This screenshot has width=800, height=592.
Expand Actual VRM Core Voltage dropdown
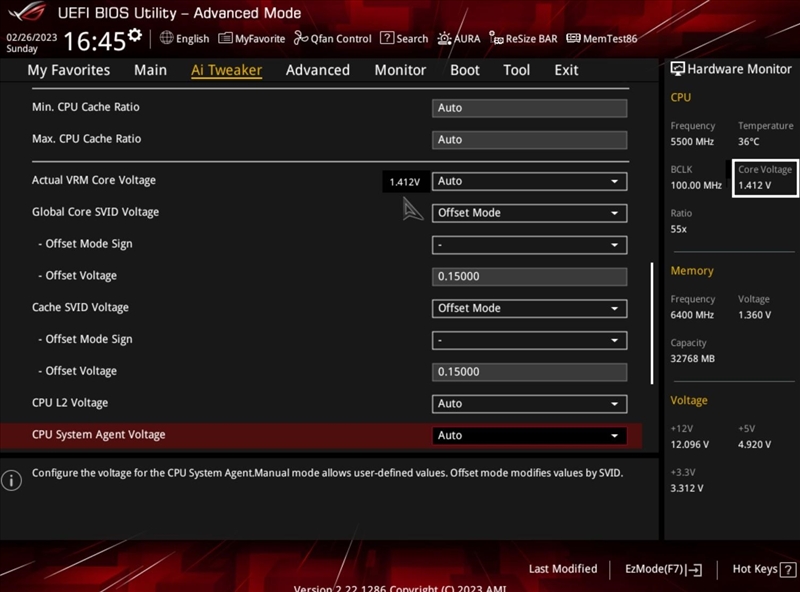click(530, 181)
